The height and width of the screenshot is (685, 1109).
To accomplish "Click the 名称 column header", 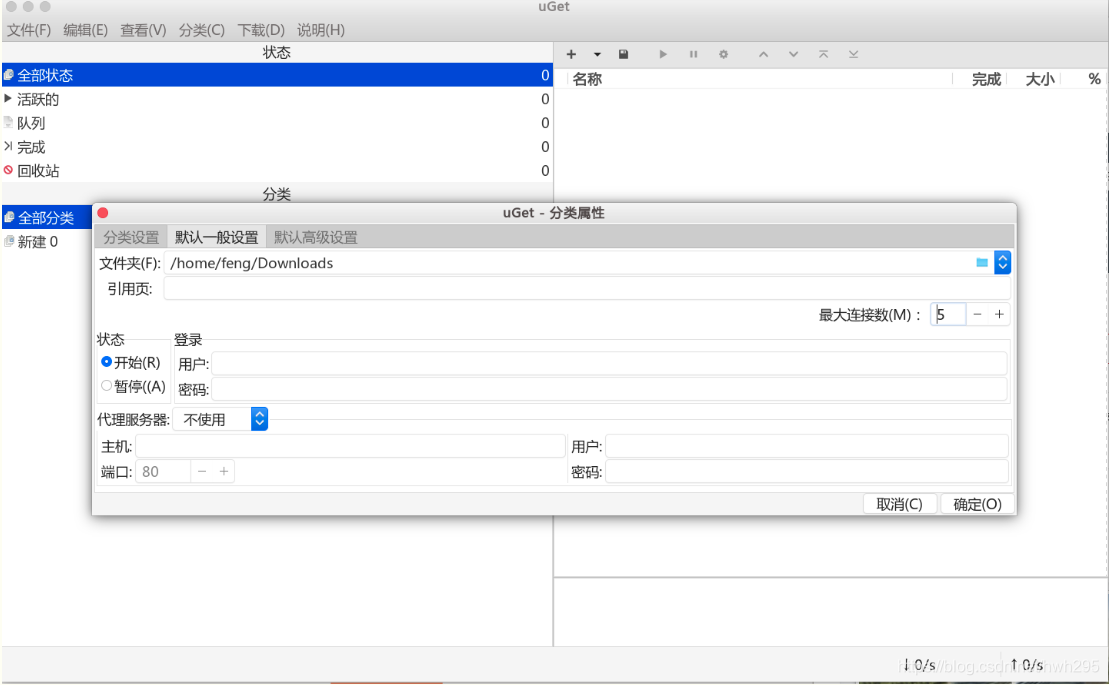I will pos(587,79).
